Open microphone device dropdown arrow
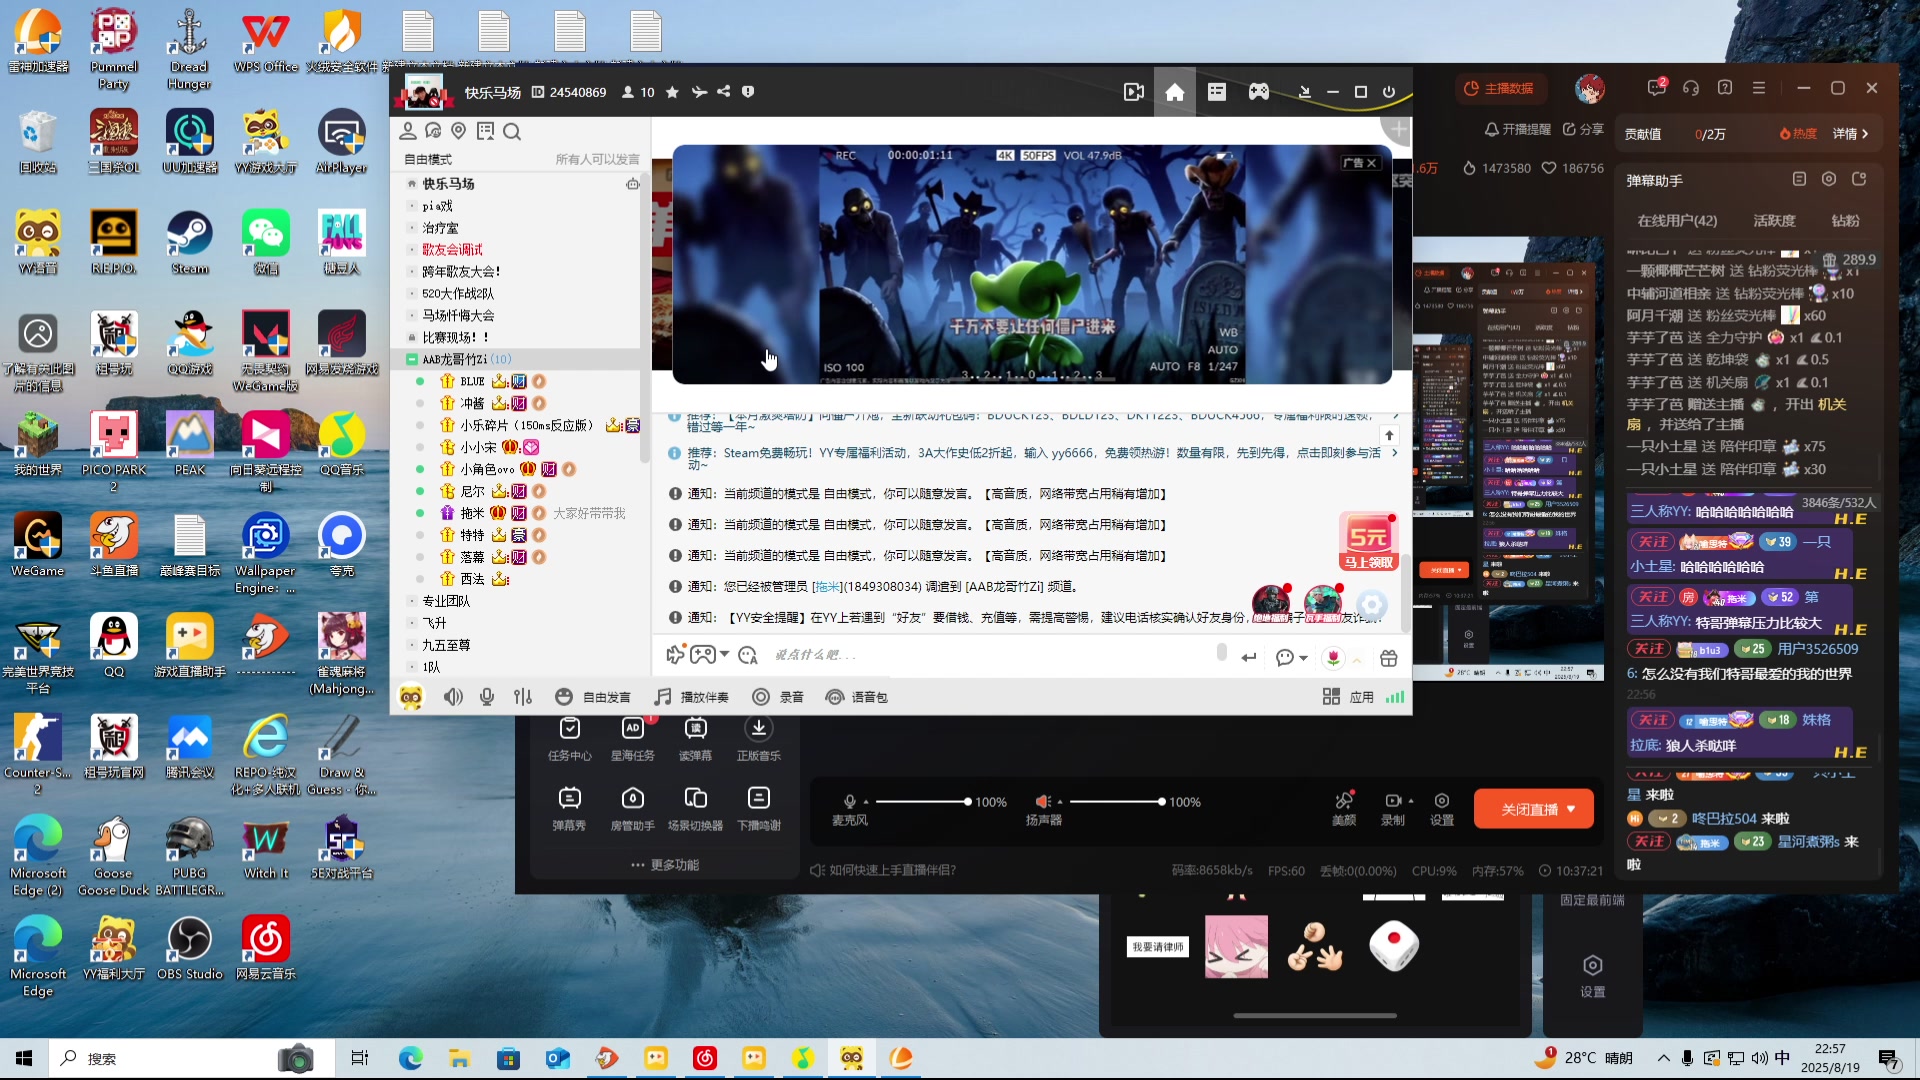1920x1080 pixels. [x=866, y=802]
